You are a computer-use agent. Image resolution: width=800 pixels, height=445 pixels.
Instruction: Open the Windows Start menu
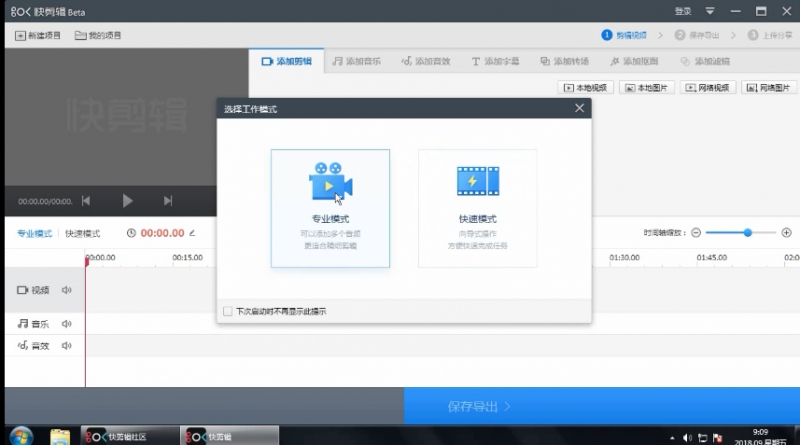[21, 436]
